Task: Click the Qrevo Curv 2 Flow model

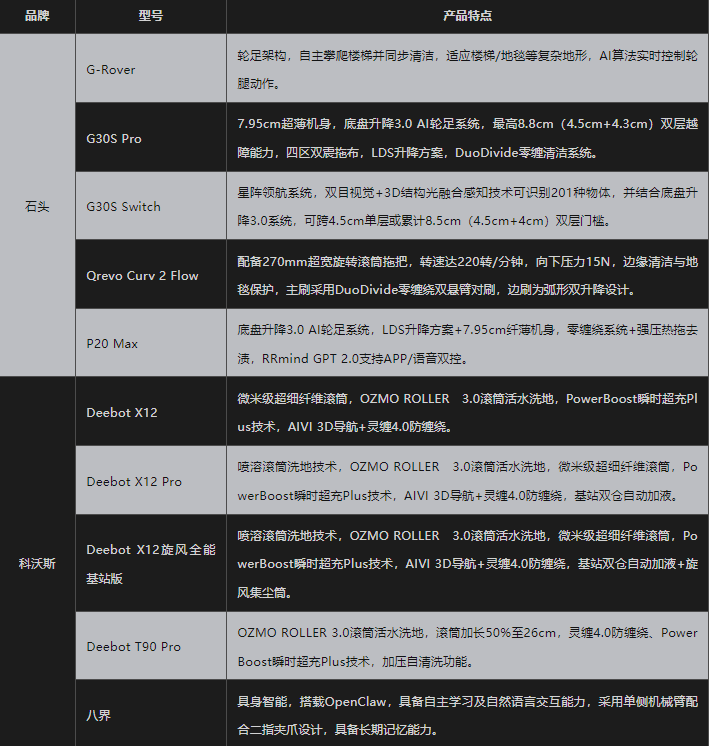Action: 142,276
